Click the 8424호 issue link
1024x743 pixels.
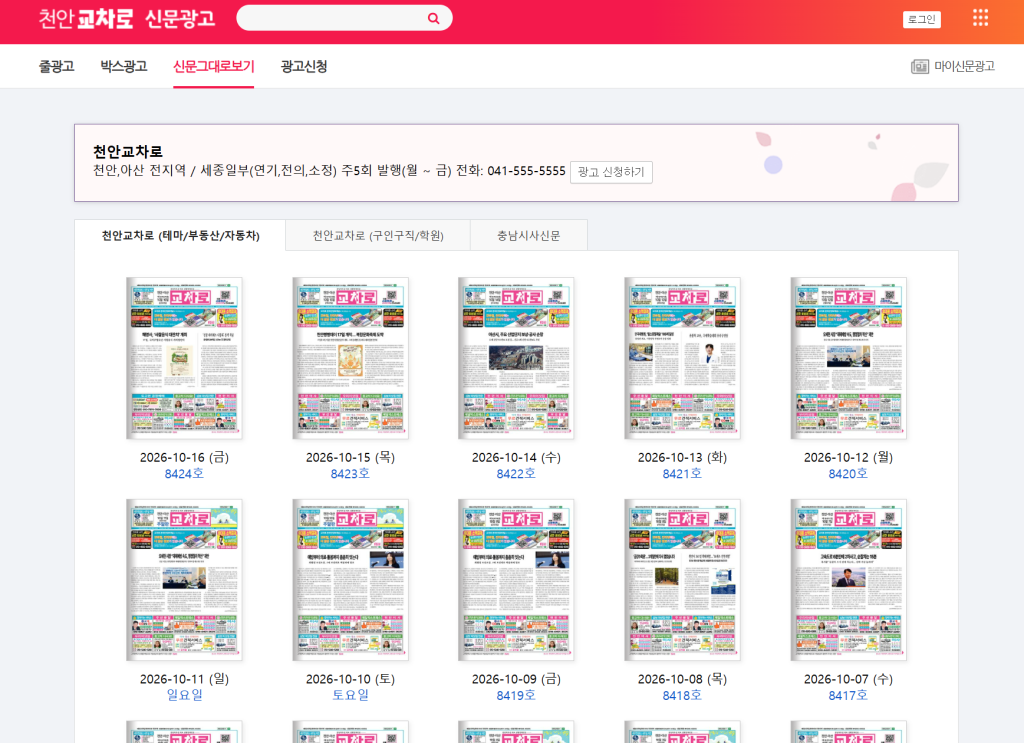pyautogui.click(x=184, y=473)
